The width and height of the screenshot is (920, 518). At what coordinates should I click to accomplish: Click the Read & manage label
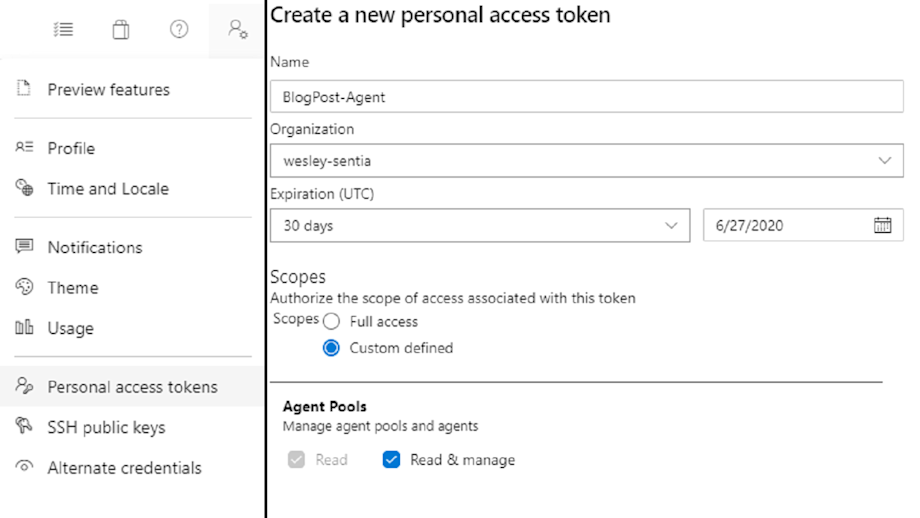[x=462, y=460]
